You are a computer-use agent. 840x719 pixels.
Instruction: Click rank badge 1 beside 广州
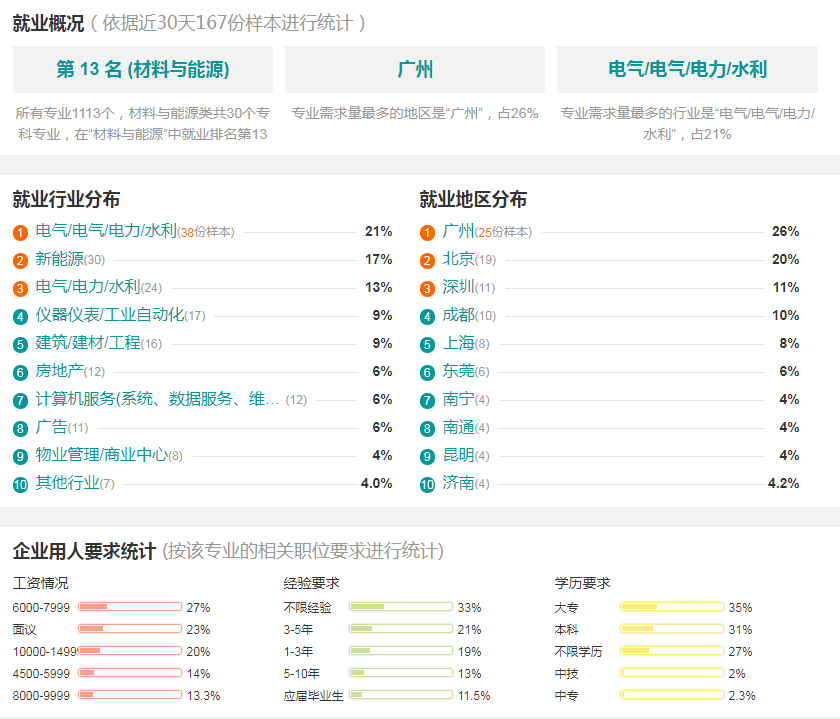427,233
